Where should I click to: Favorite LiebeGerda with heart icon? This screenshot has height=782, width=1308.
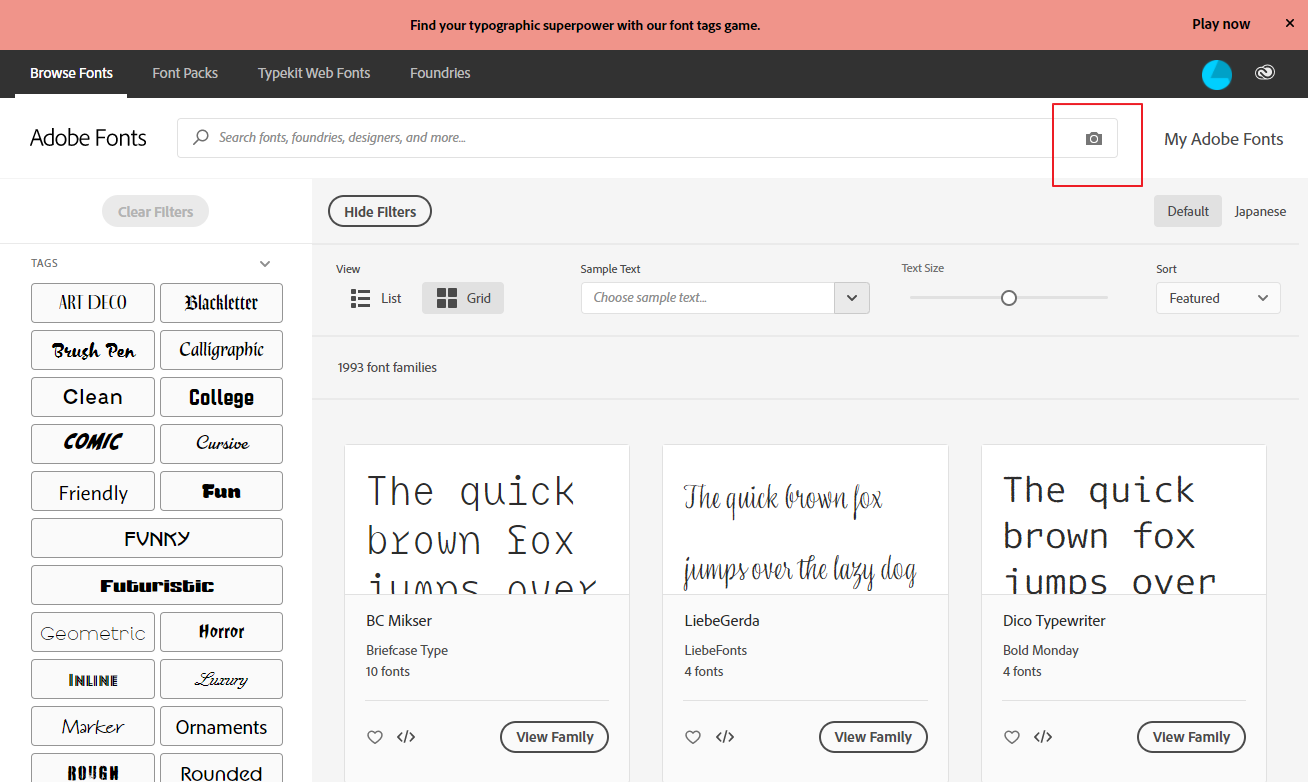tap(693, 737)
